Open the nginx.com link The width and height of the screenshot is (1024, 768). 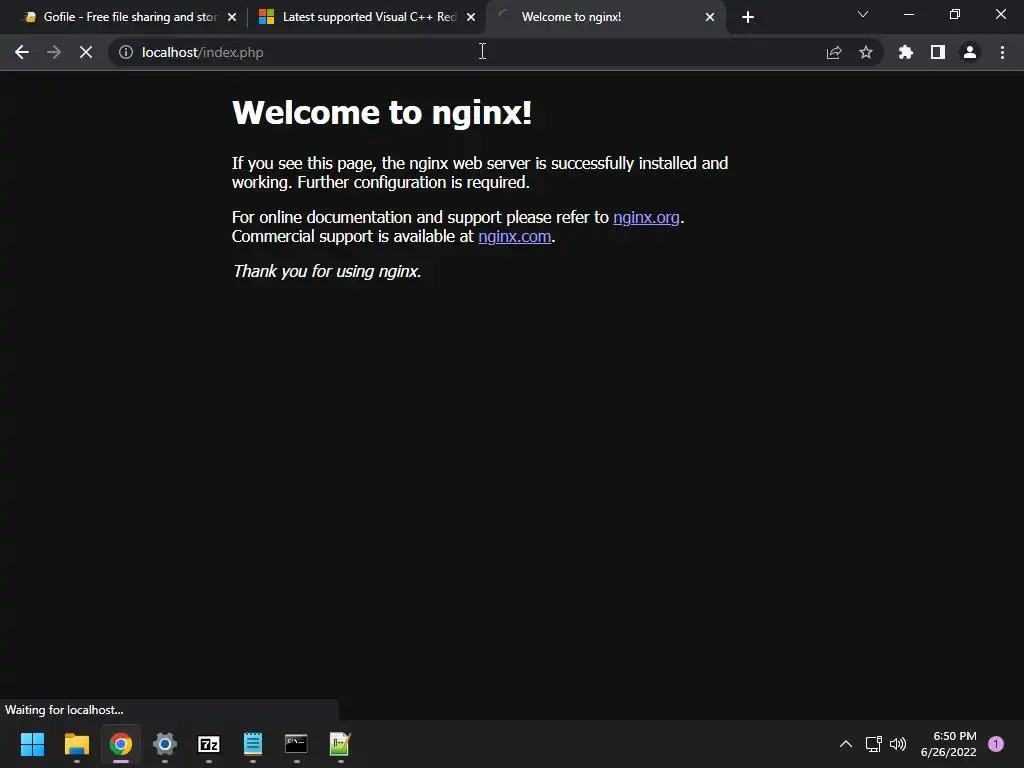click(x=514, y=236)
